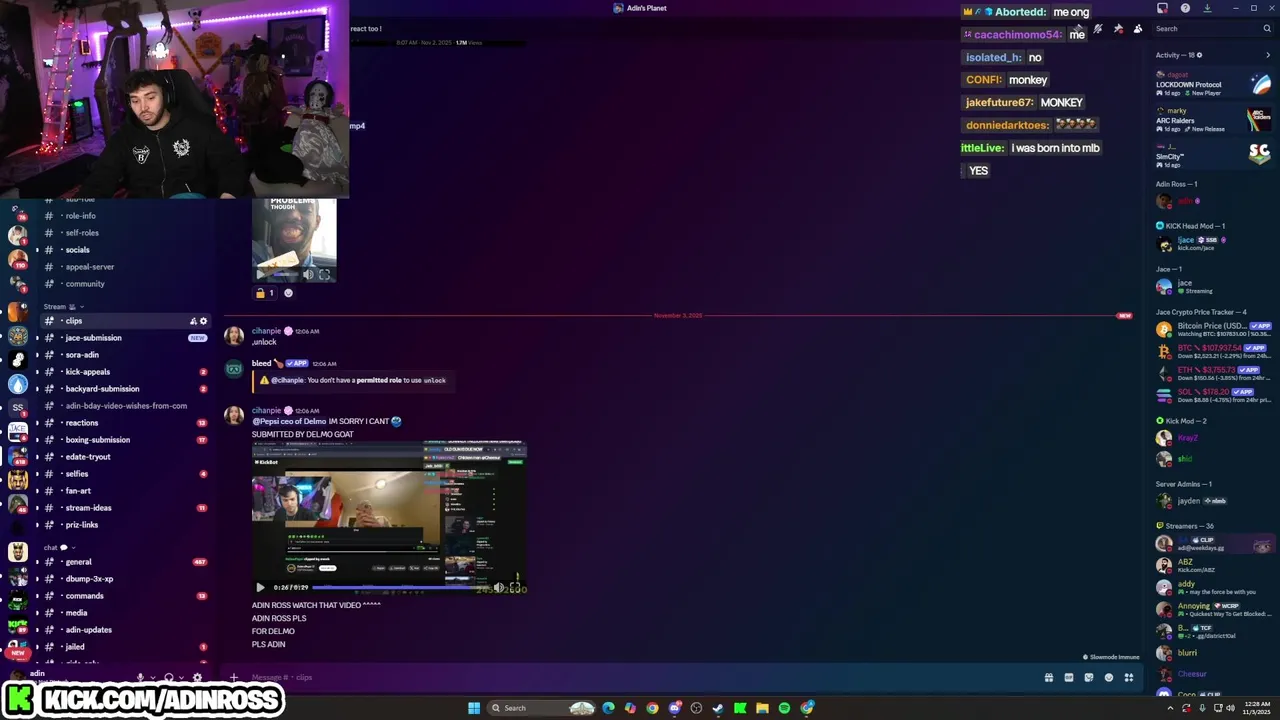Play the embedded clip video
Screen dimensions: 1280x720
point(260,588)
